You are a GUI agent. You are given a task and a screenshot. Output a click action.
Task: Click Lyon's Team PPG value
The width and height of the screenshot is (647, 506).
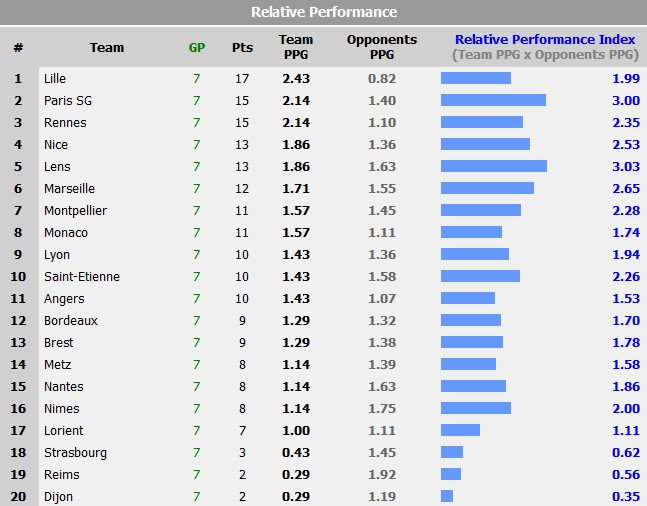296,255
